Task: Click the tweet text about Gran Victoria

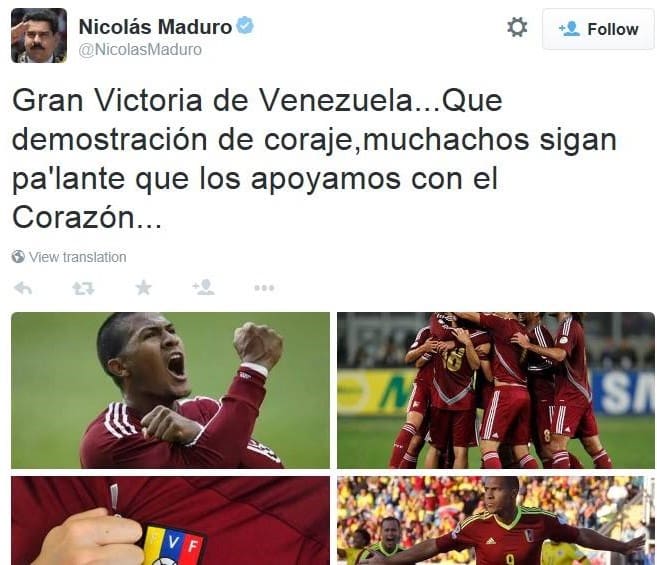Action: (314, 159)
